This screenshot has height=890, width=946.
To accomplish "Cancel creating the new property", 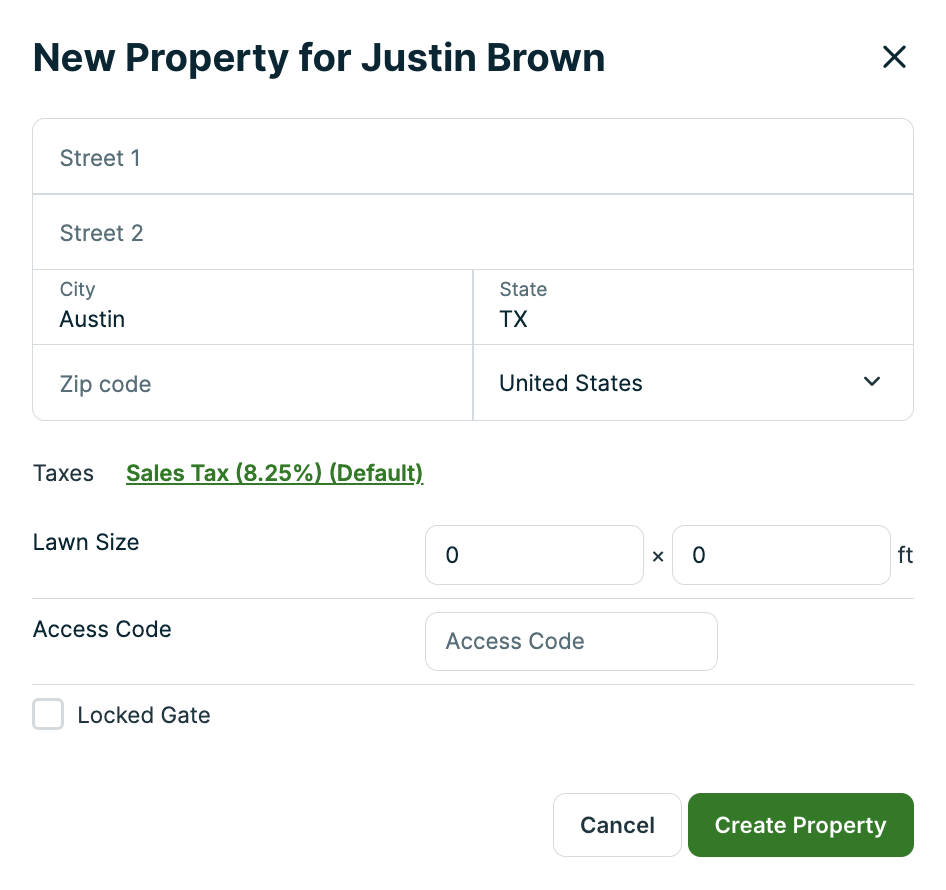I will (x=617, y=825).
